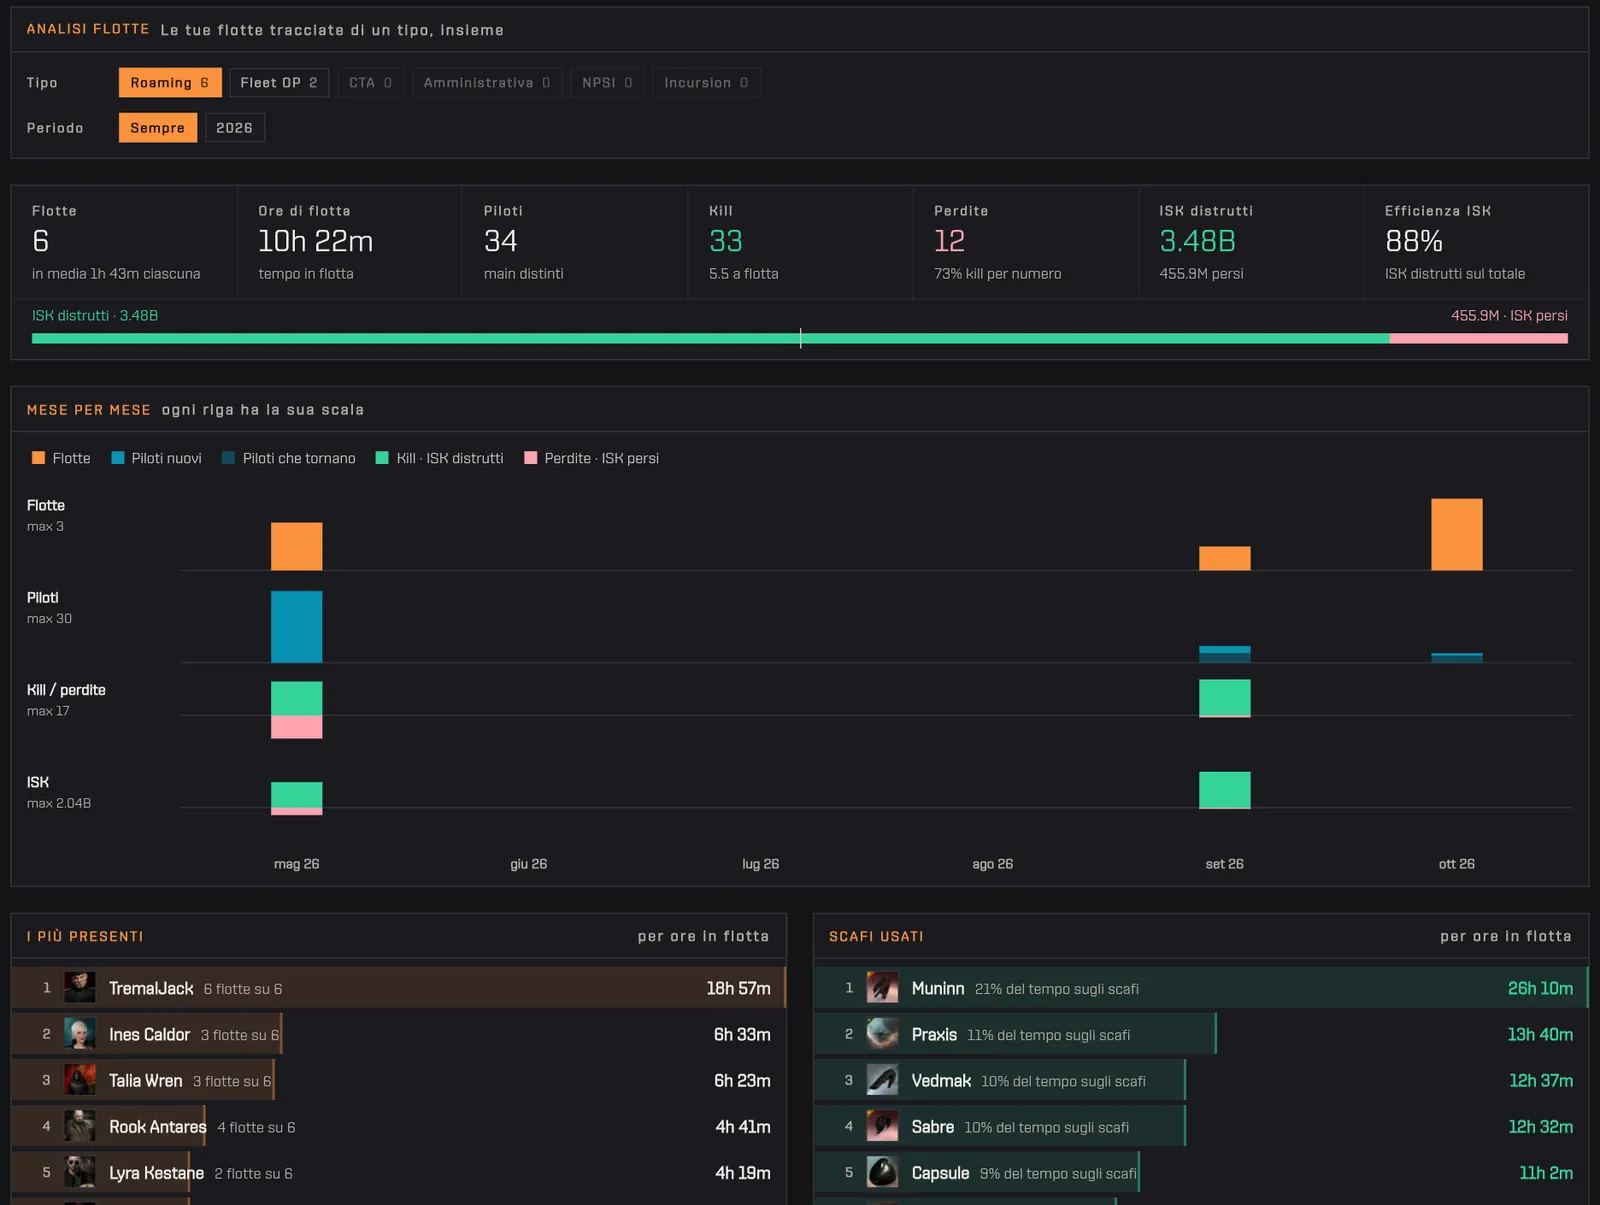
Task: Click the Piloti nuovi legend swatch
Action: [118, 458]
